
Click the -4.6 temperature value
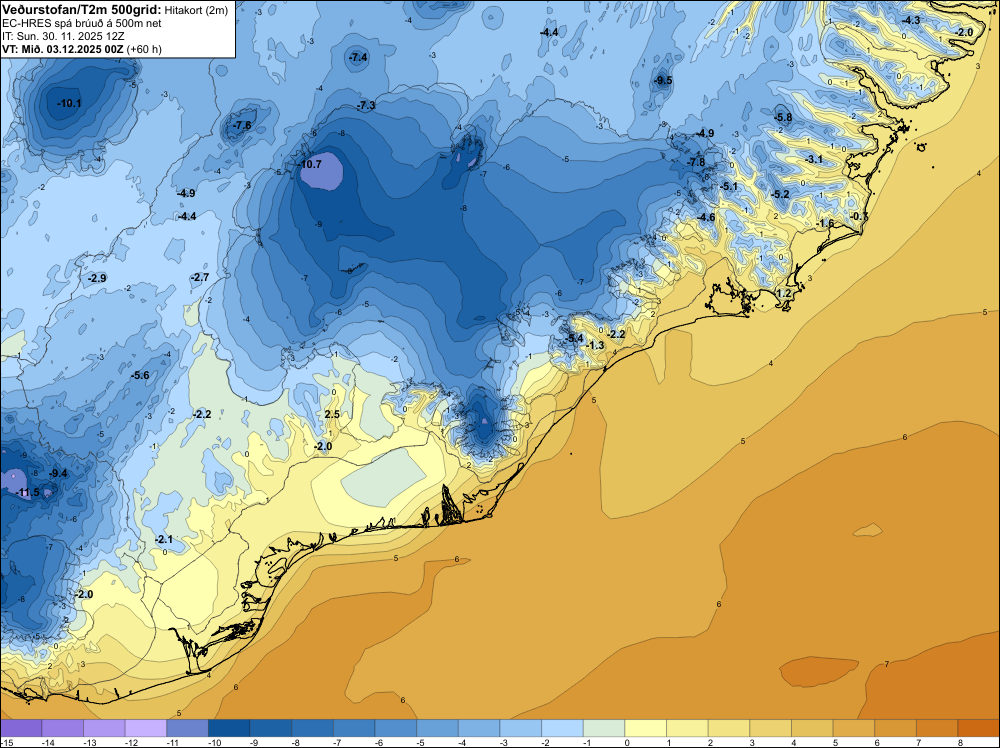pos(706,217)
